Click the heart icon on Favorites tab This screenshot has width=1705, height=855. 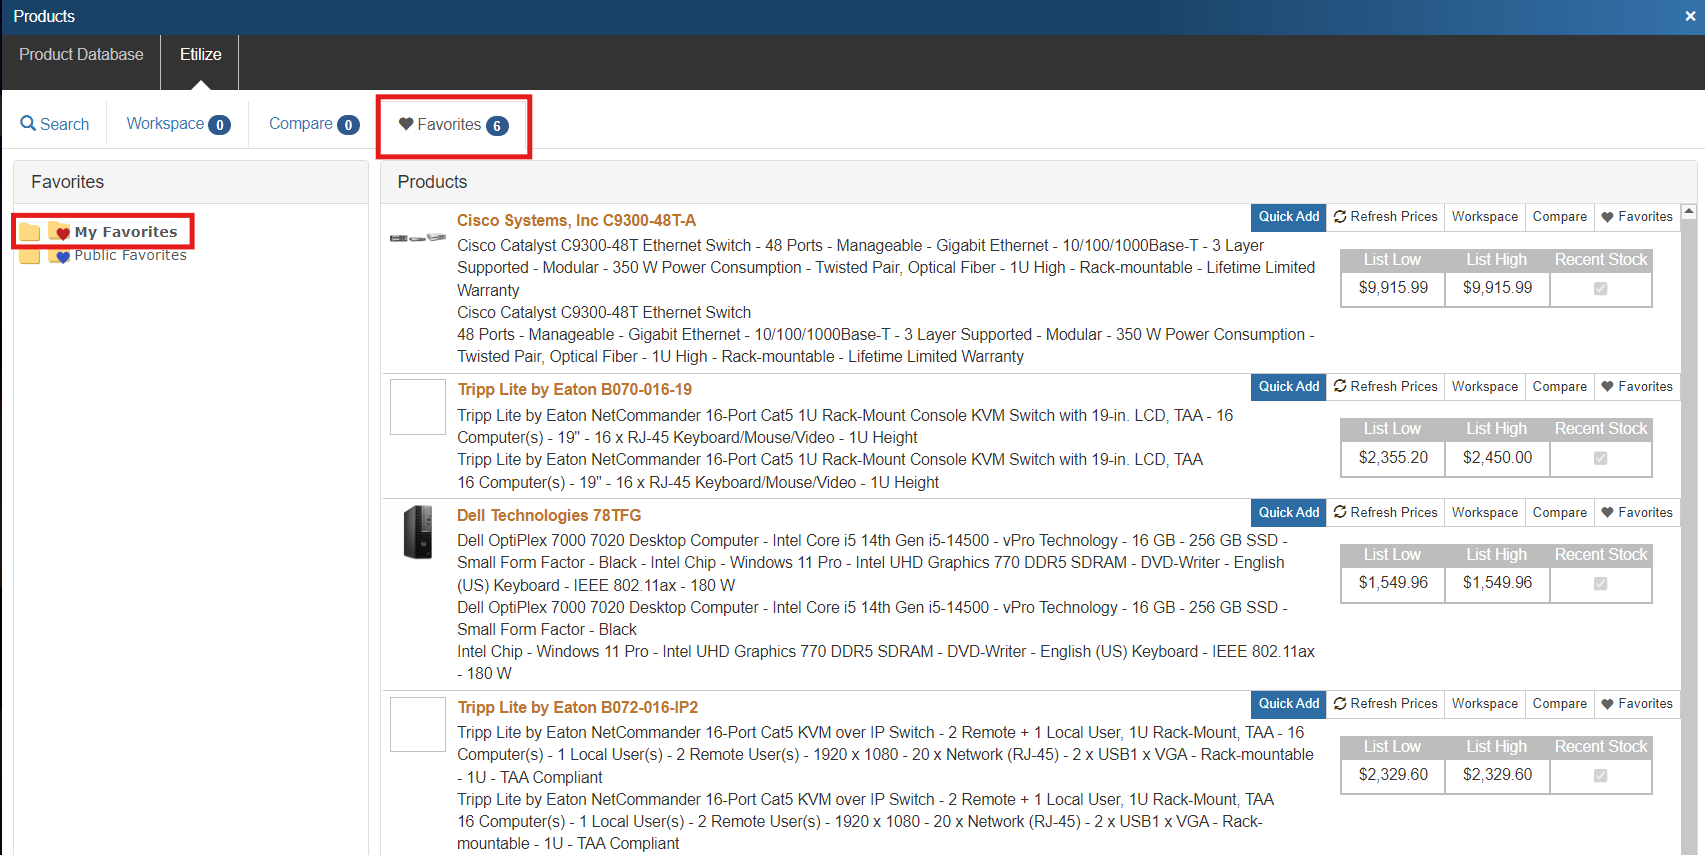(x=406, y=124)
